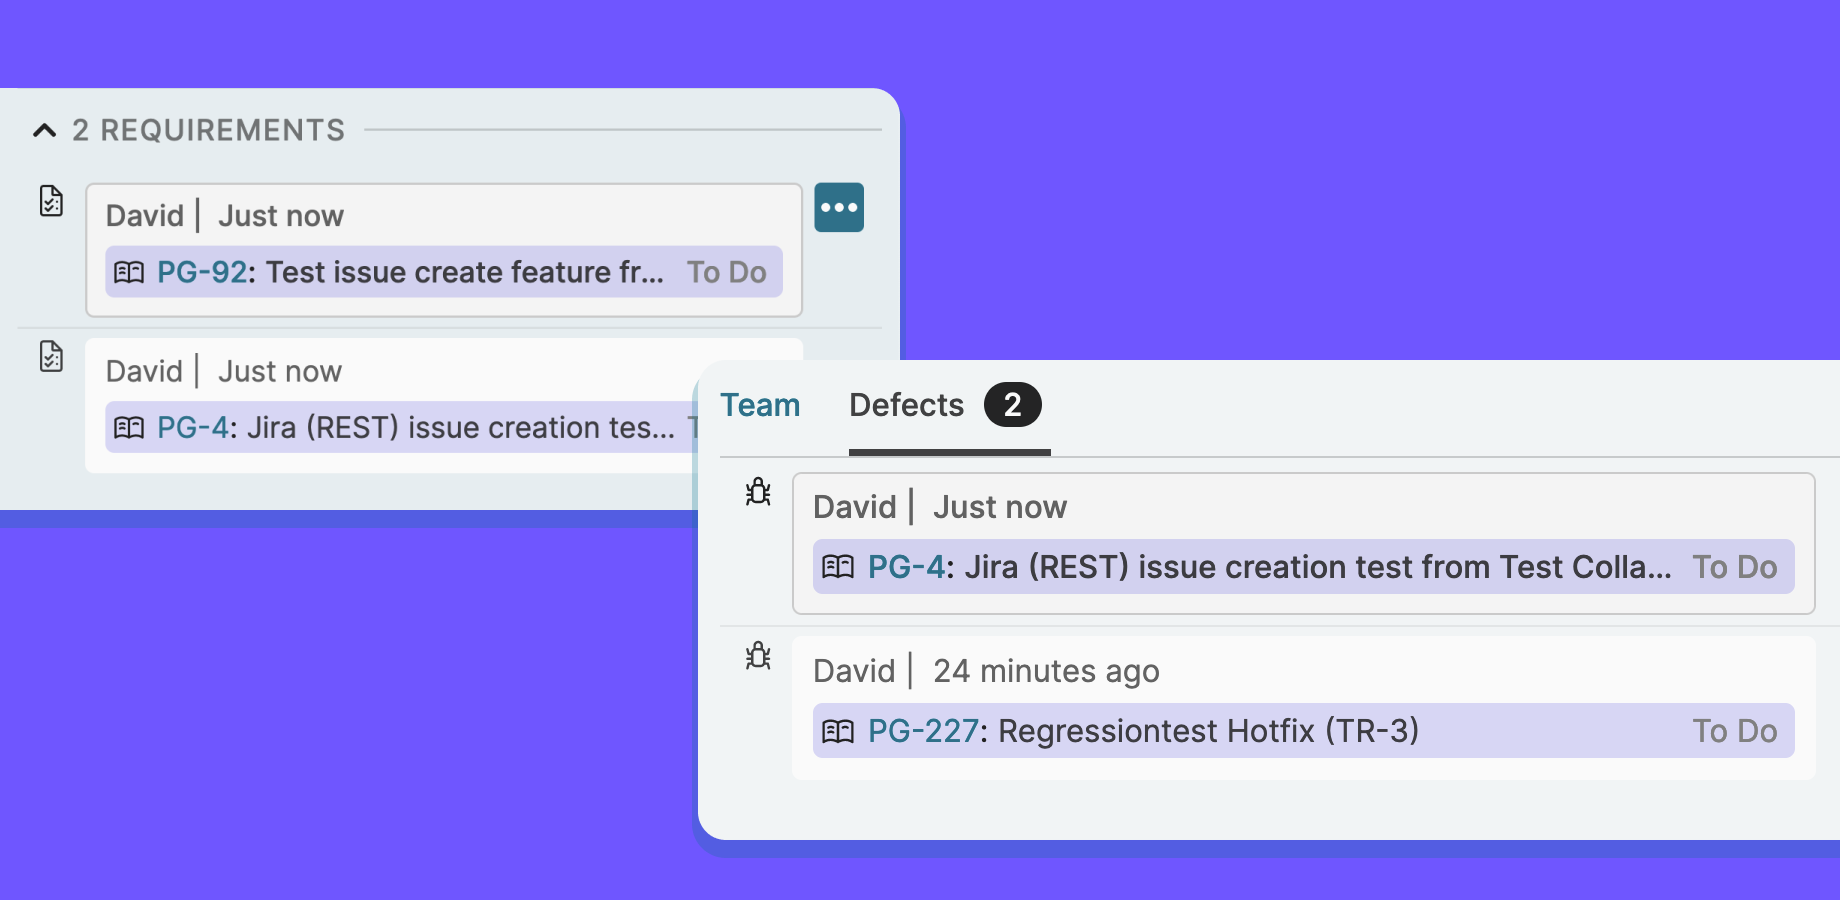Screen dimensions: 1840x900
Task: Click To Do status on PG-227 defect
Action: (1734, 732)
